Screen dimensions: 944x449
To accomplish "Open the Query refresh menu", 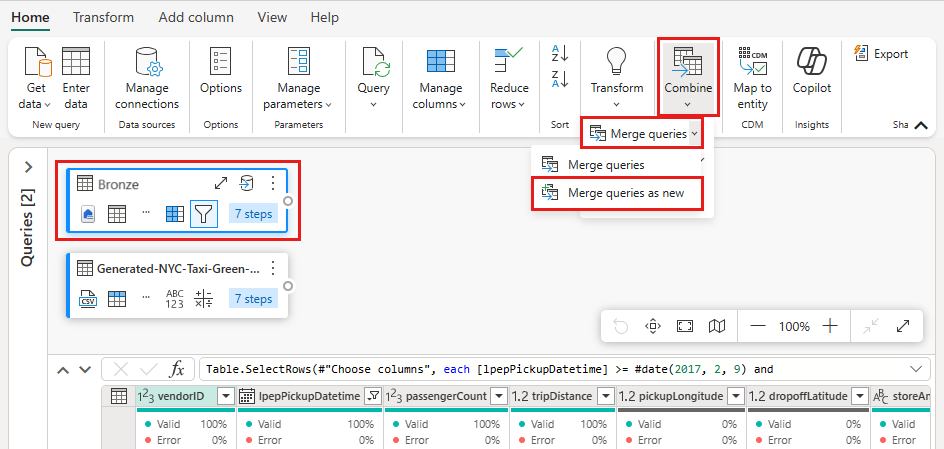I will point(373,78).
